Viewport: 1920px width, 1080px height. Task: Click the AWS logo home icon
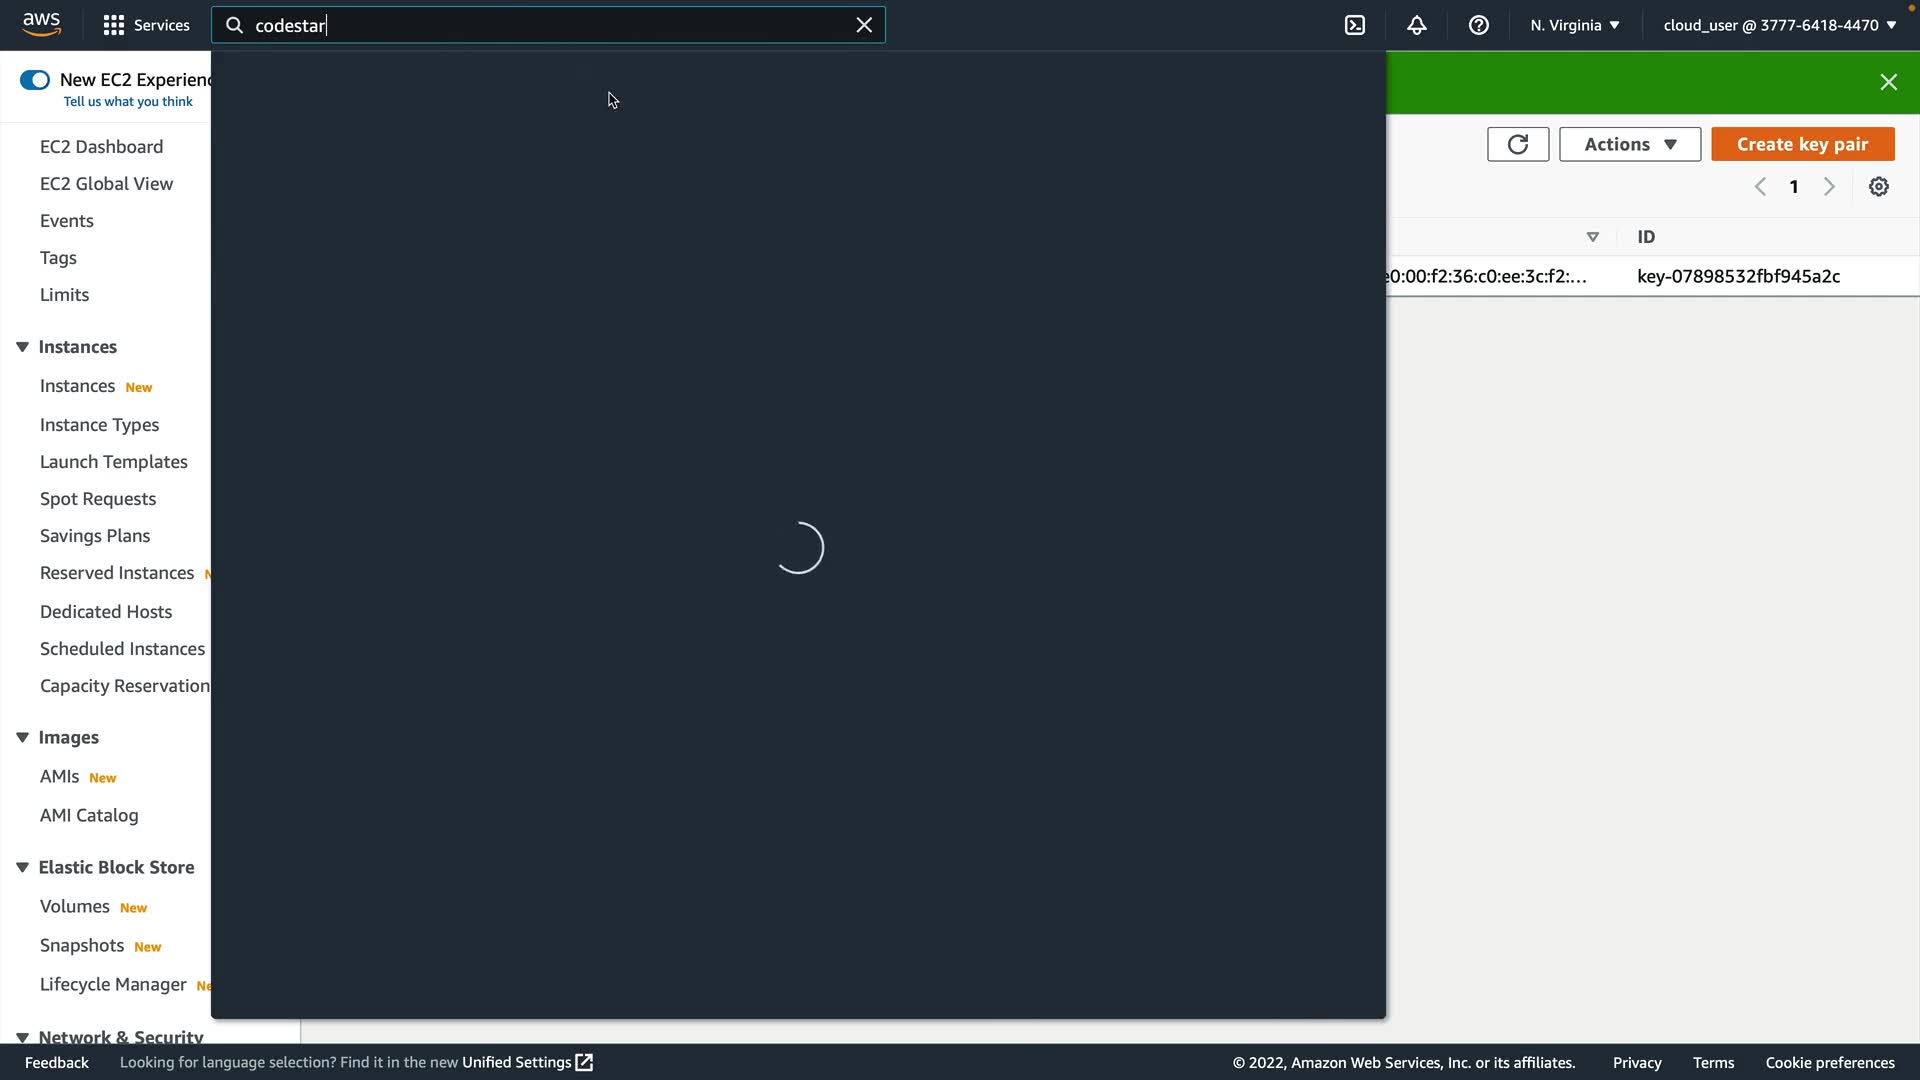41,24
